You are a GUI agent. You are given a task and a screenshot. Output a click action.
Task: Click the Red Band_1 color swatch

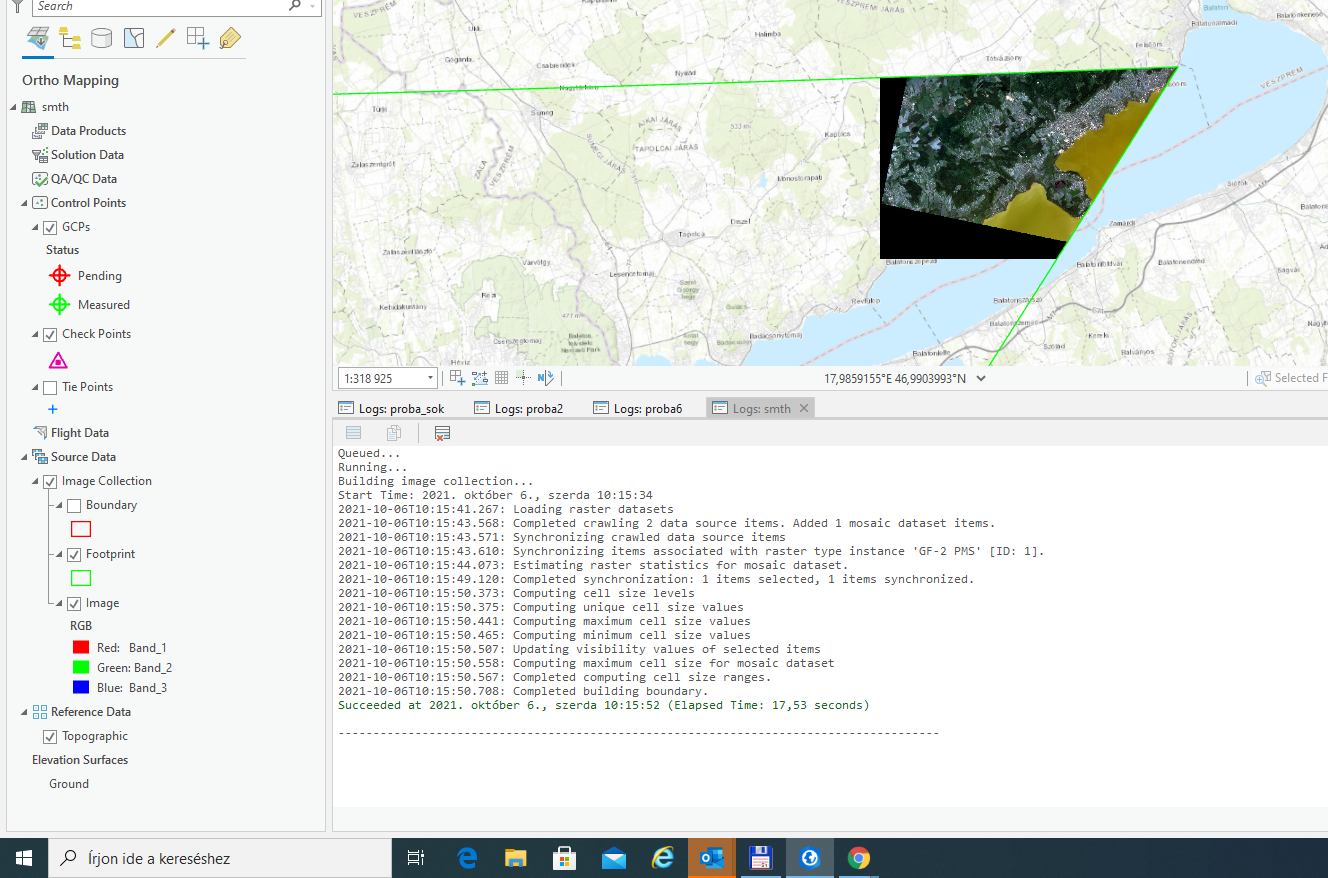pos(81,648)
